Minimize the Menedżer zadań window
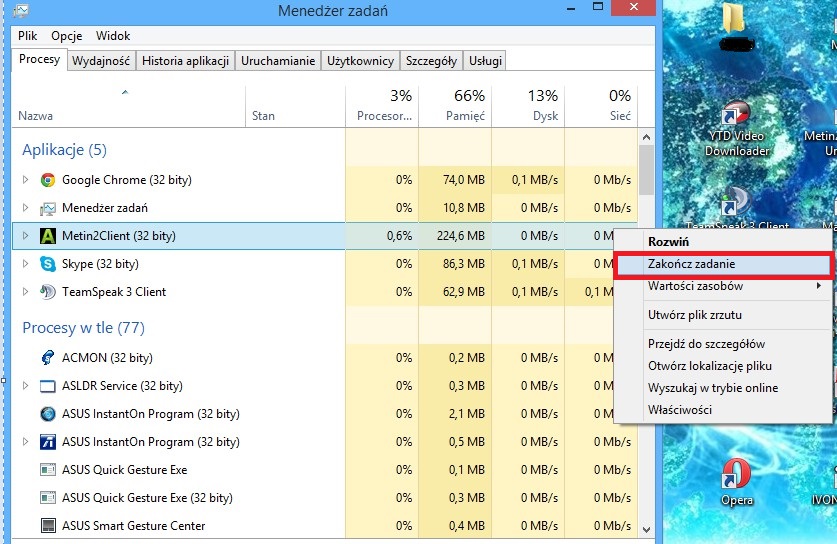Screen dimensions: 837x544 [x=571, y=9]
